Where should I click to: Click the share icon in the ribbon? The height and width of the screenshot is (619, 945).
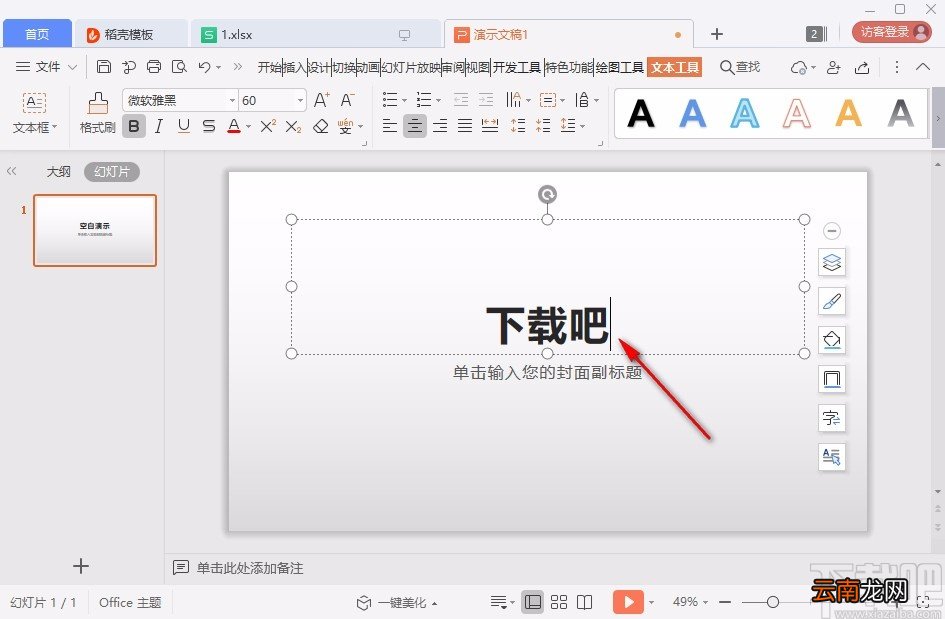click(862, 67)
